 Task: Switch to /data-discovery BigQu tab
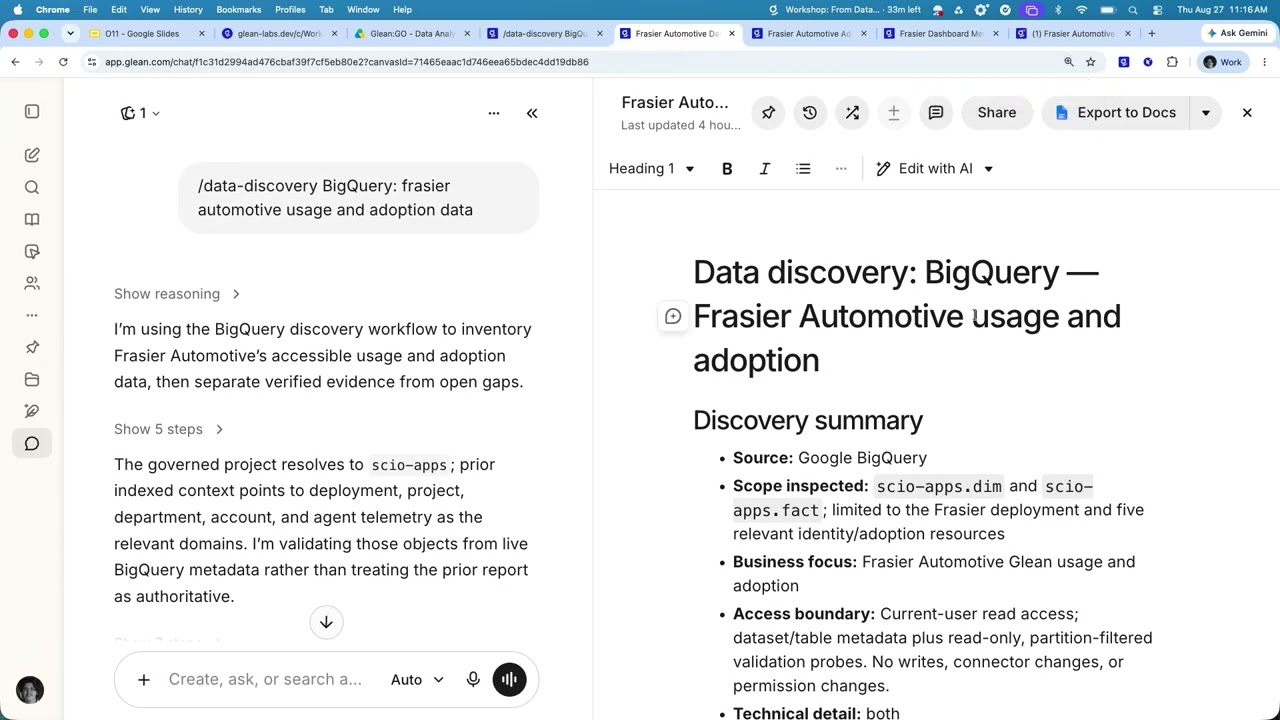coord(544,34)
